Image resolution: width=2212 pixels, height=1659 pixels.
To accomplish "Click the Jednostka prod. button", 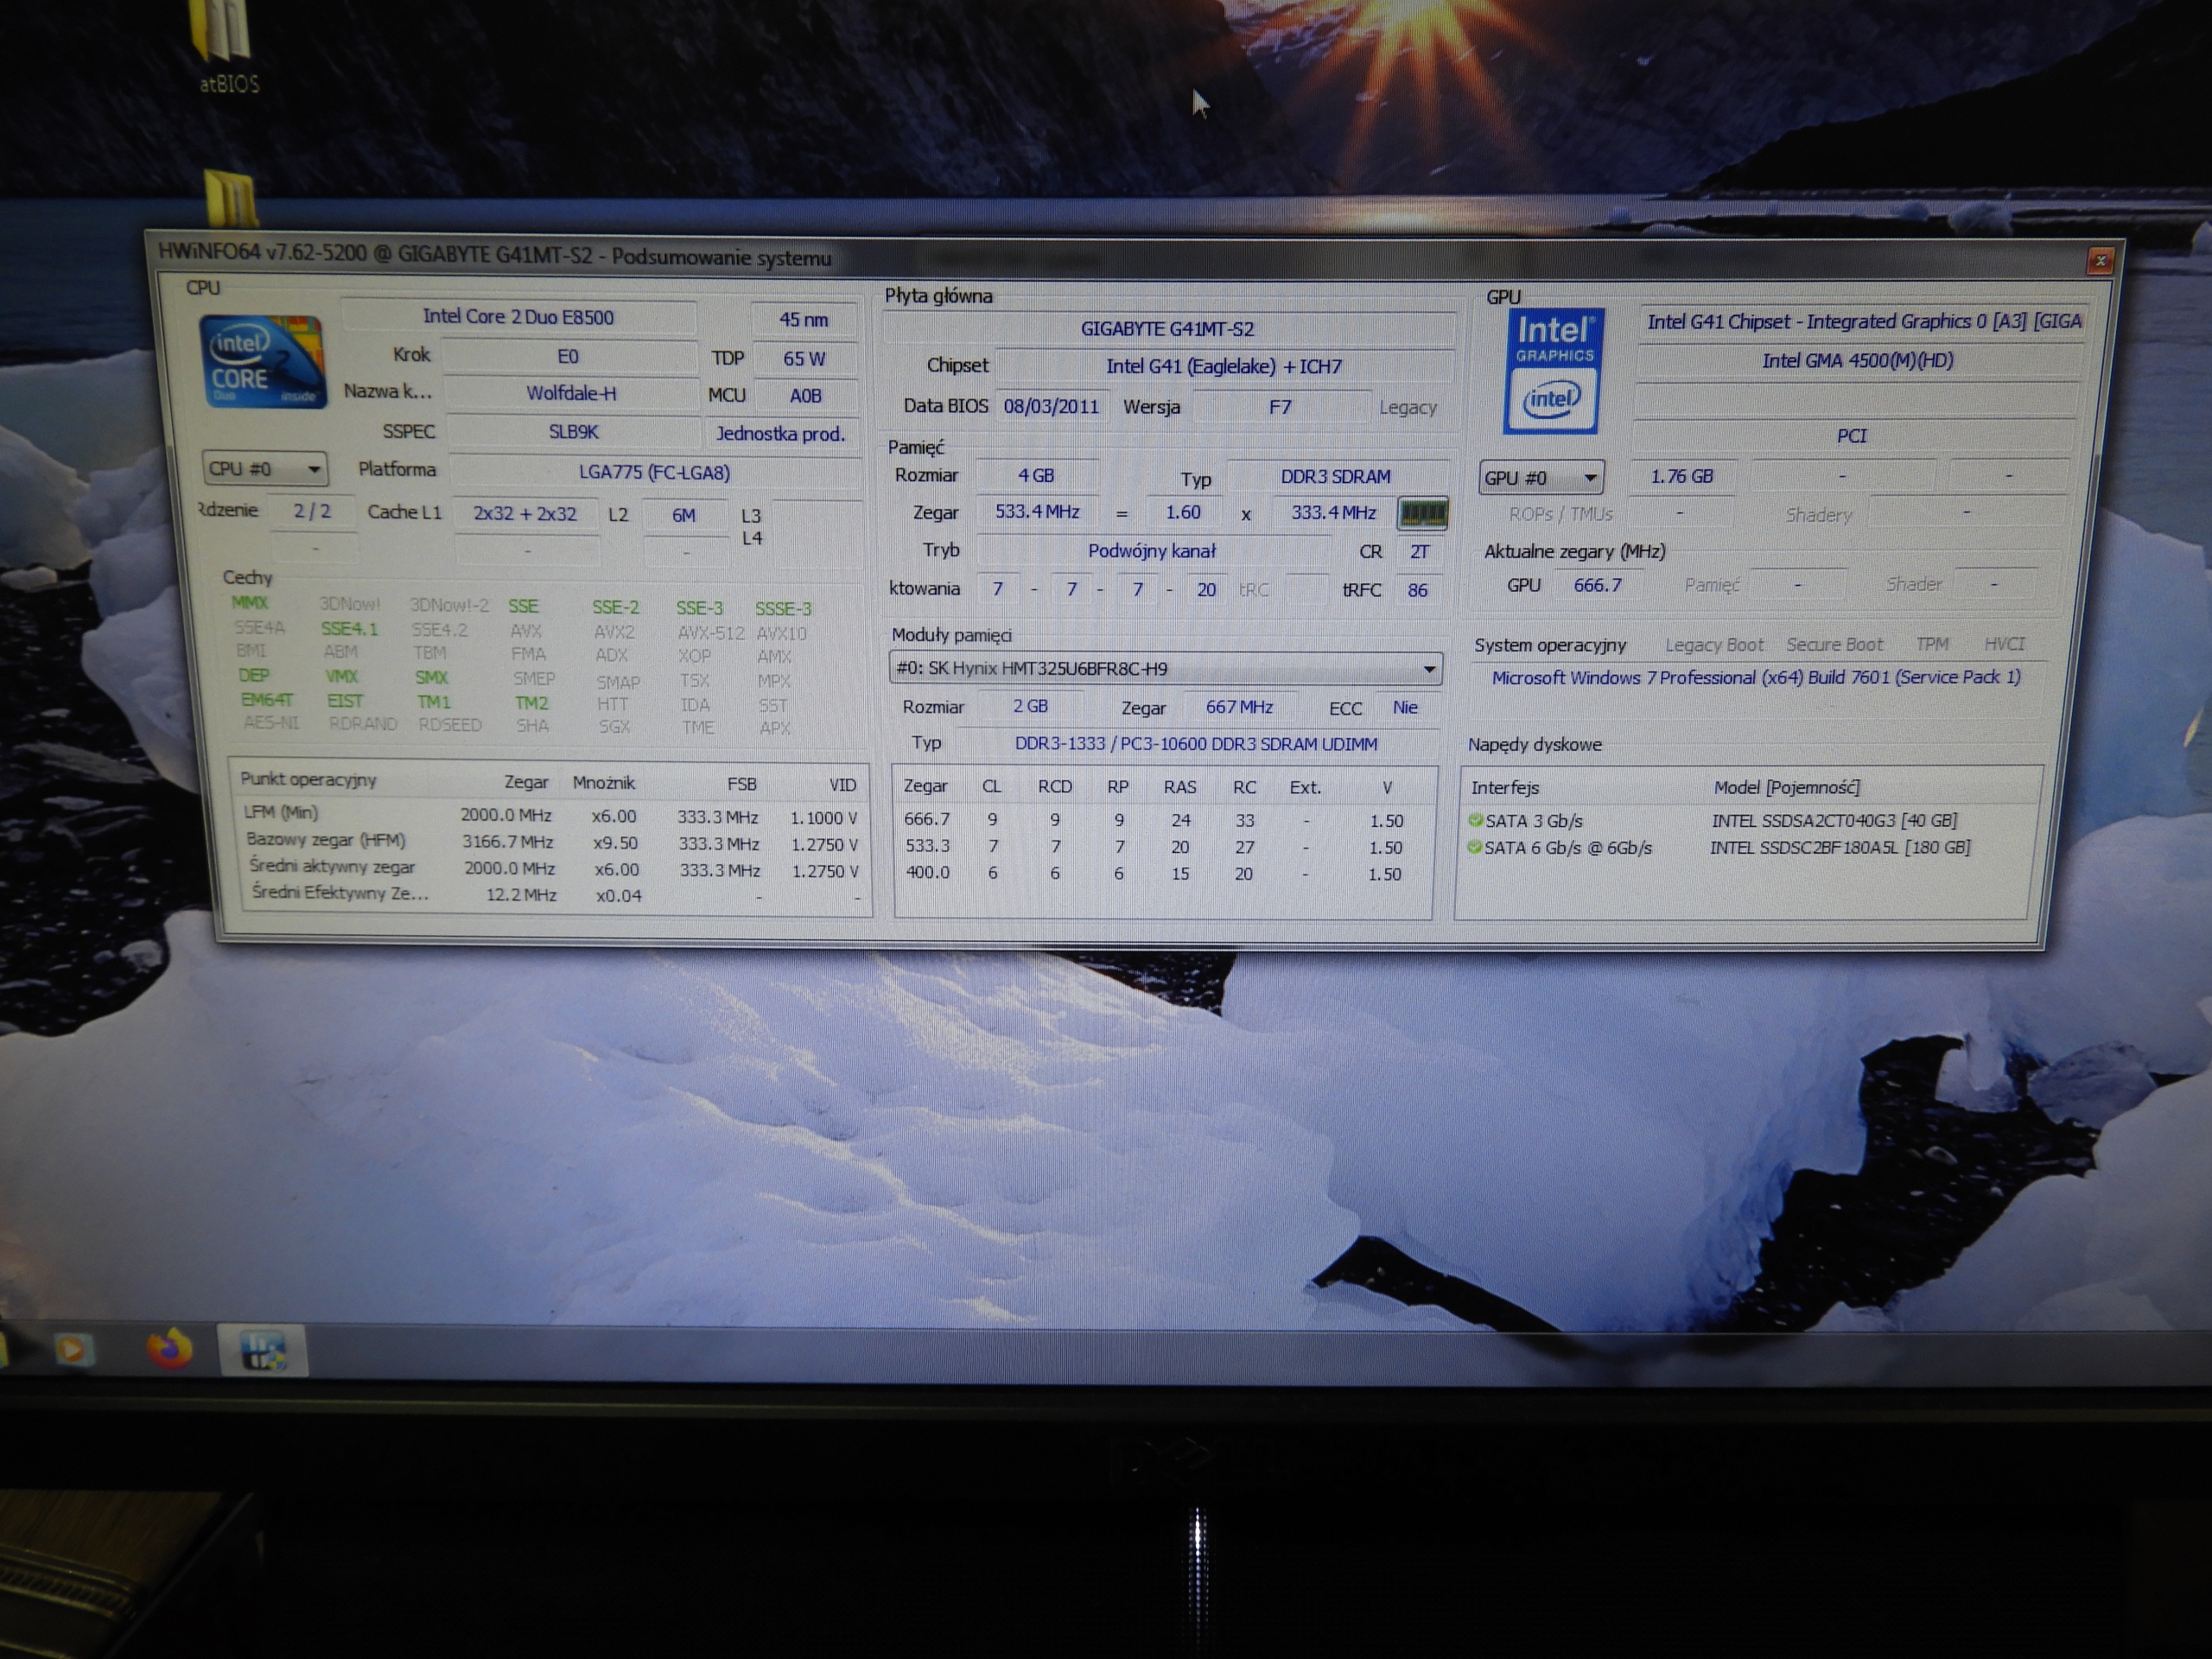I will coord(782,434).
